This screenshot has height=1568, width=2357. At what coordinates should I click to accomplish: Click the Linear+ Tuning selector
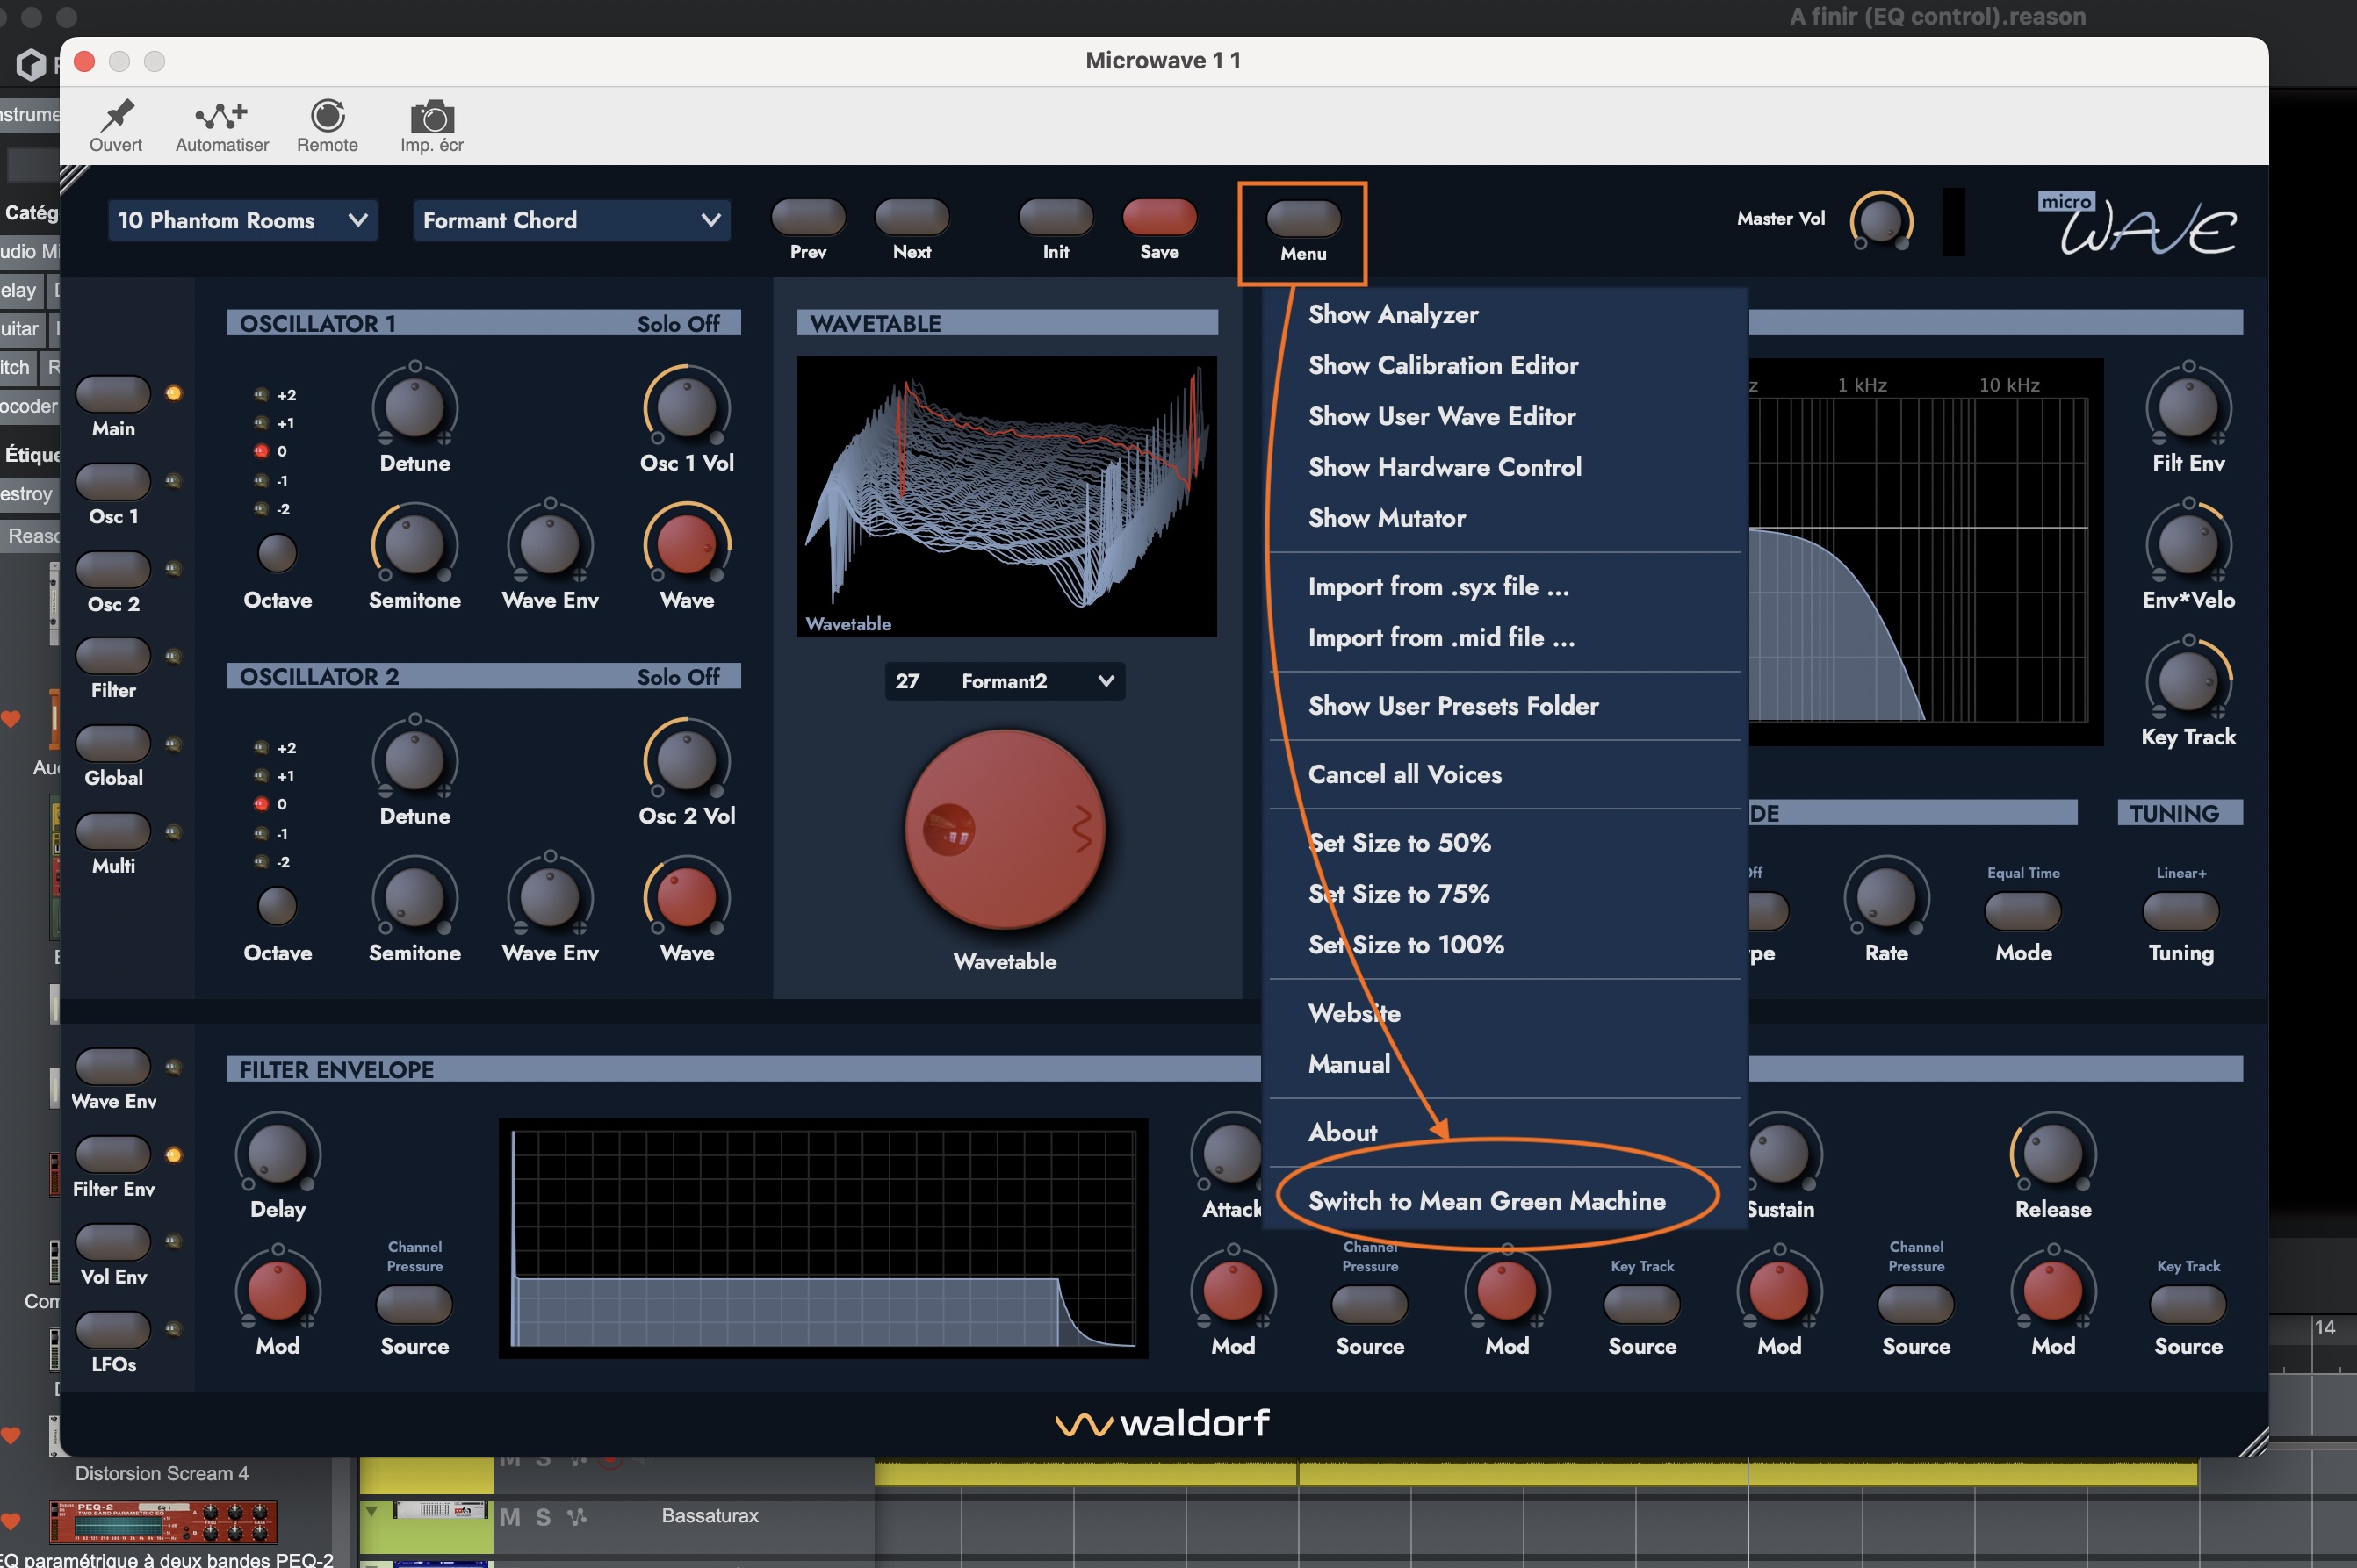tap(2181, 911)
